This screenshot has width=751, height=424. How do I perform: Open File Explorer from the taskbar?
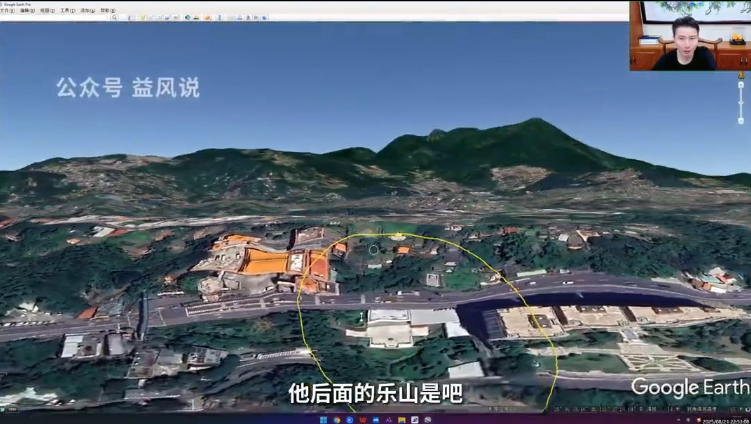click(x=402, y=420)
